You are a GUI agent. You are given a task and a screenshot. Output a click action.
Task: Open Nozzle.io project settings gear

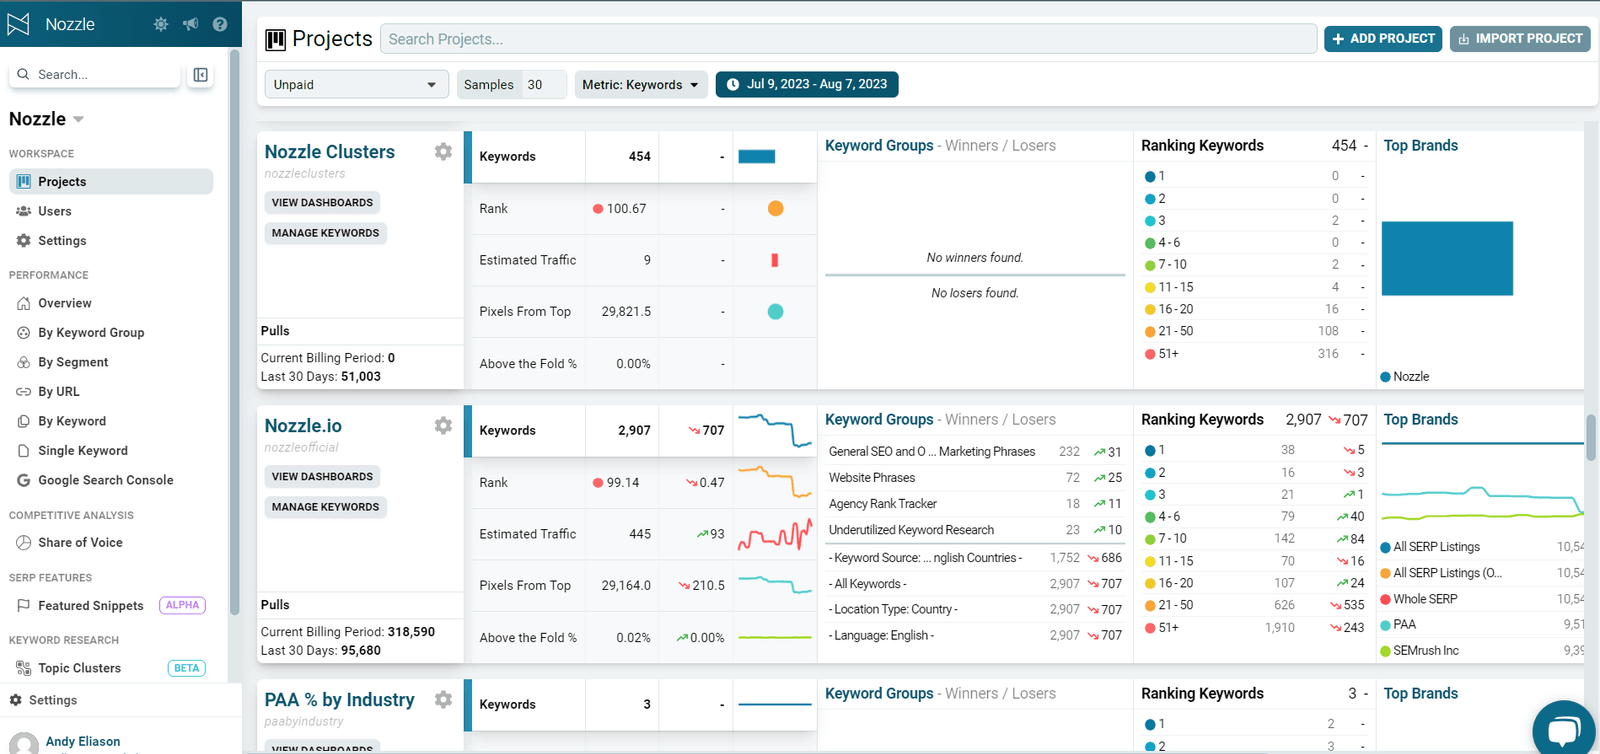point(443,426)
